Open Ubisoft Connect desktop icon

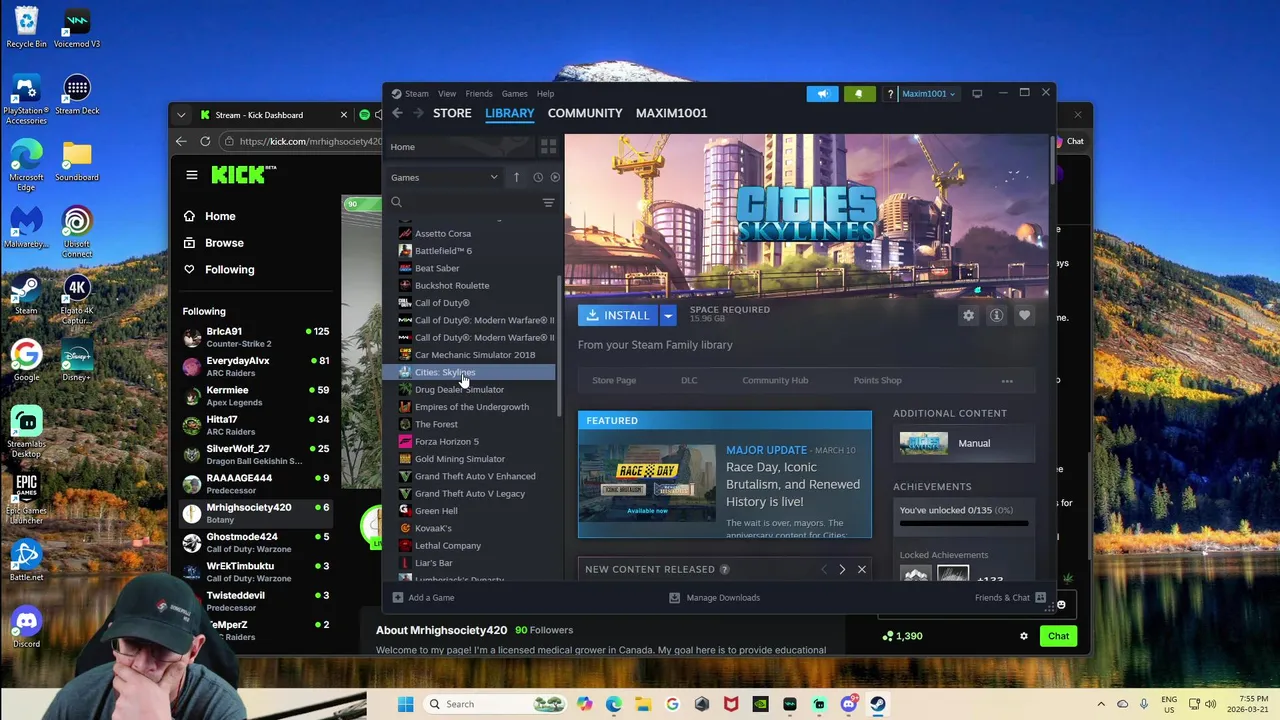click(x=77, y=232)
